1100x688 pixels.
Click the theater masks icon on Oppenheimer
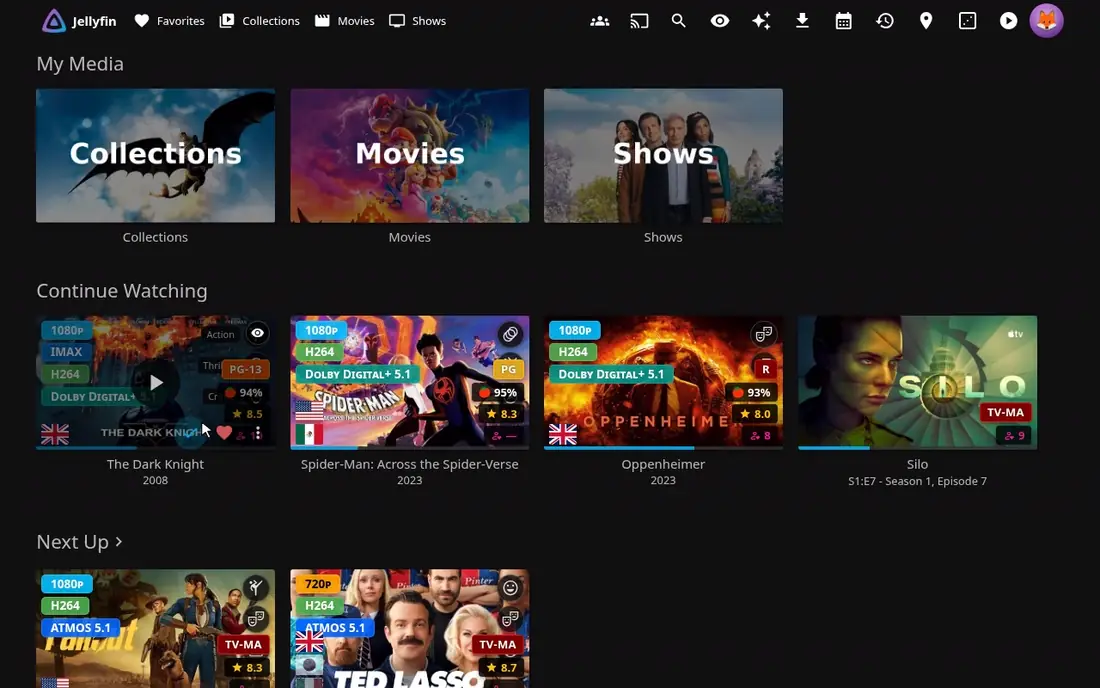(x=764, y=334)
